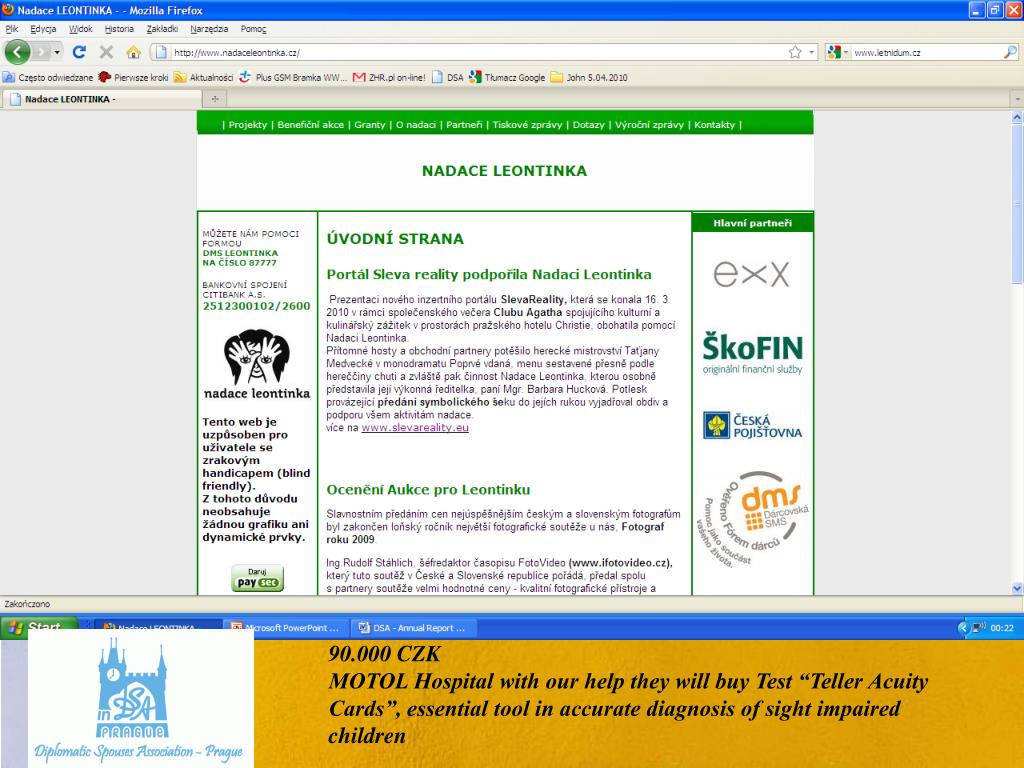This screenshot has width=1024, height=768.
Task: Click the exx partner logo
Action: tap(752, 274)
